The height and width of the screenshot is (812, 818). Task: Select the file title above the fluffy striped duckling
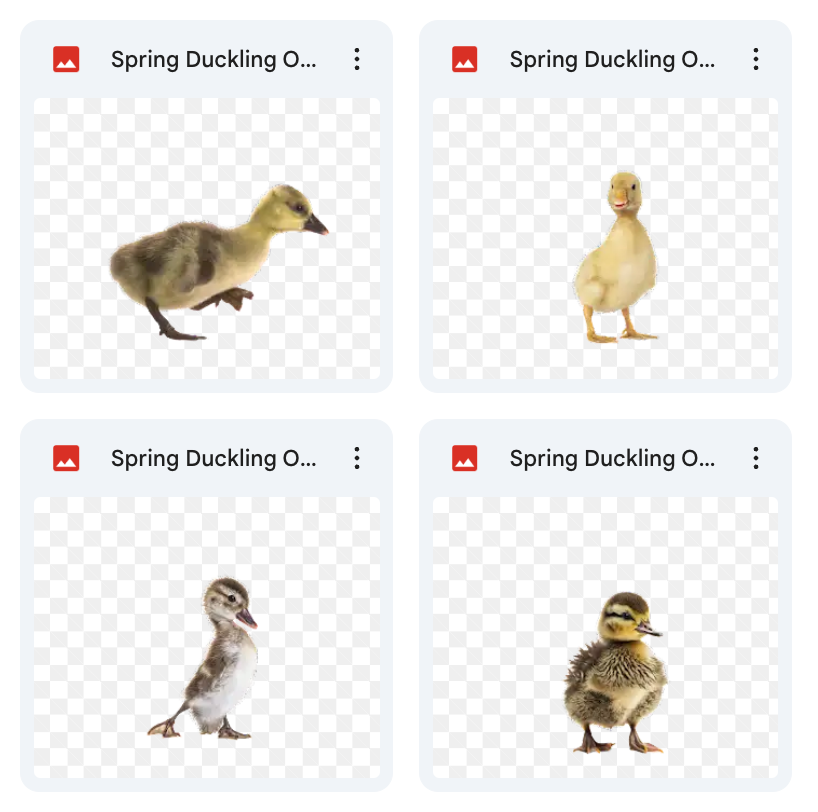(x=612, y=459)
